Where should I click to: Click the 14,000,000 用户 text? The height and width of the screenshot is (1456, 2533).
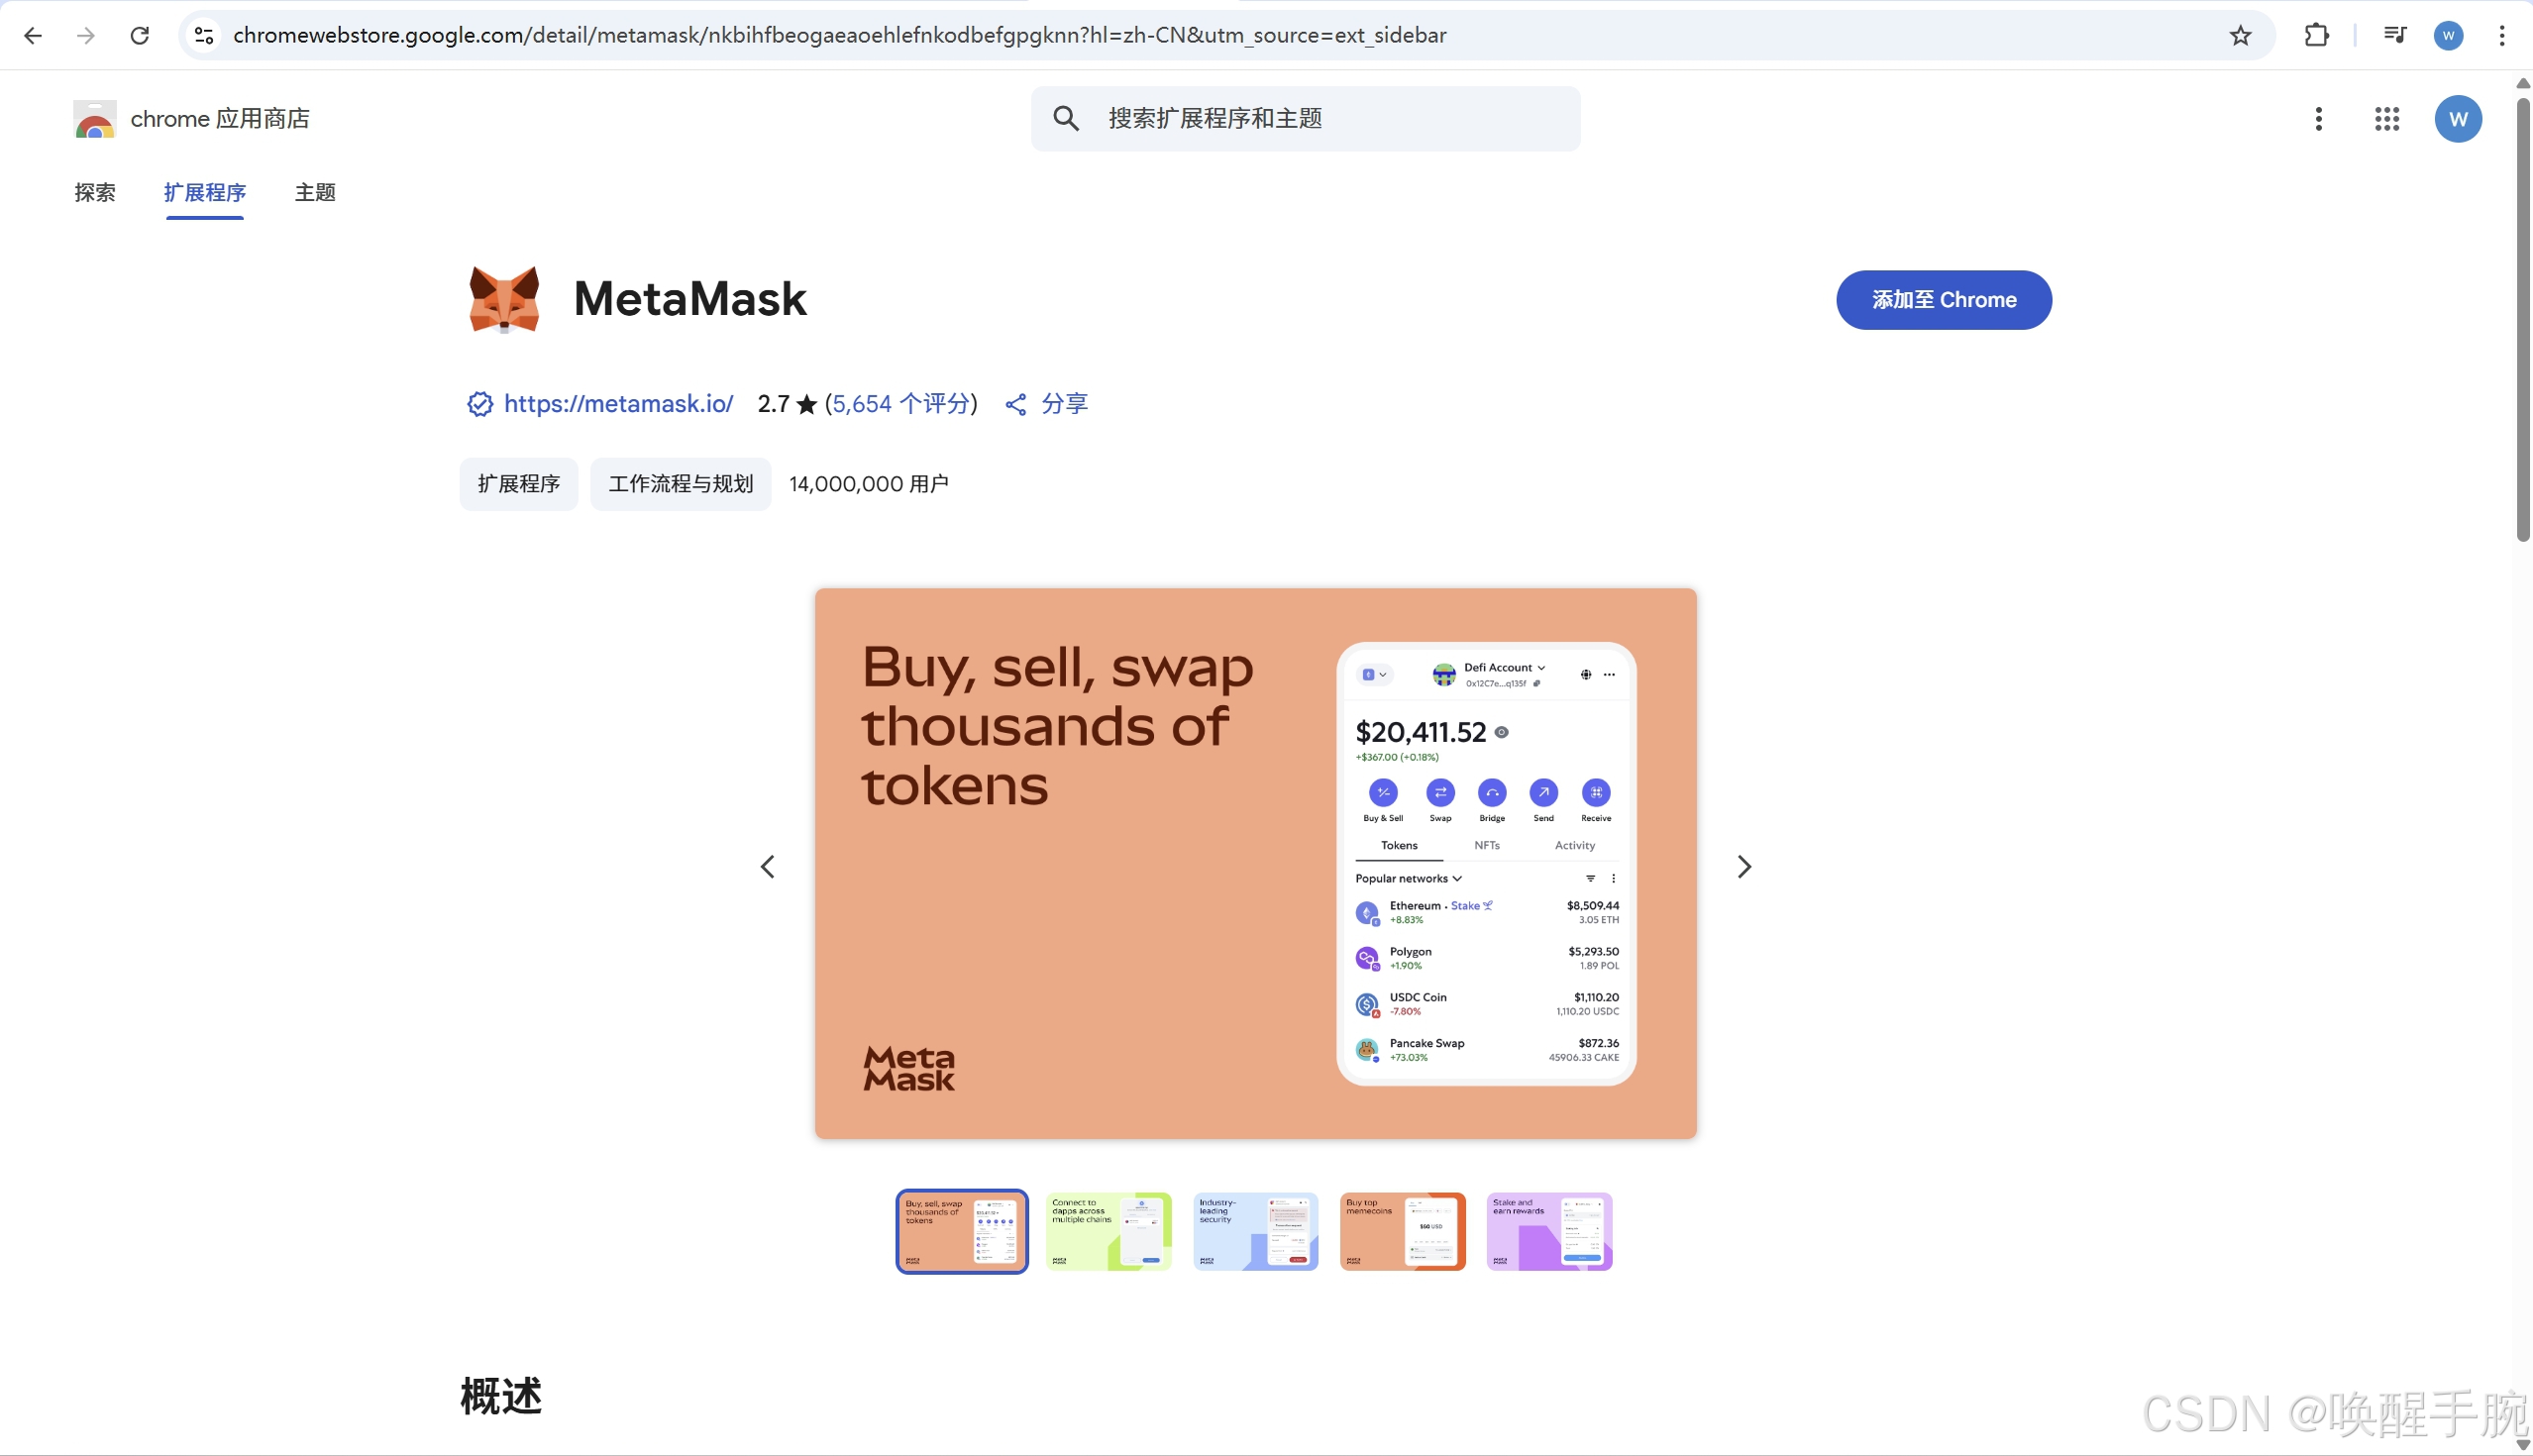point(868,484)
